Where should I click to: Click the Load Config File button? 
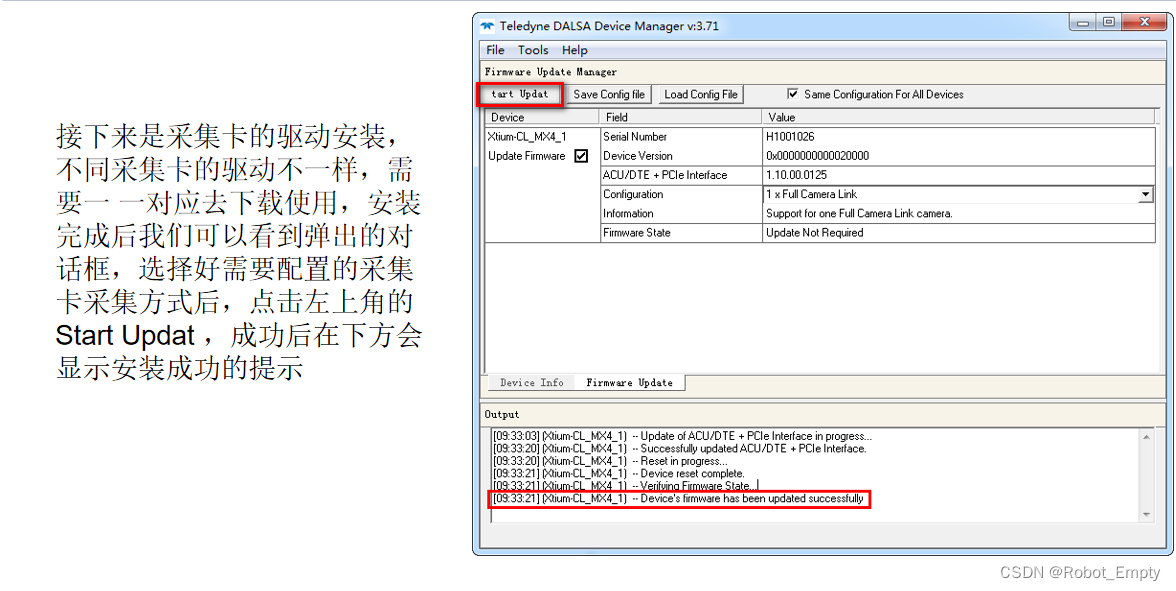[x=700, y=93]
